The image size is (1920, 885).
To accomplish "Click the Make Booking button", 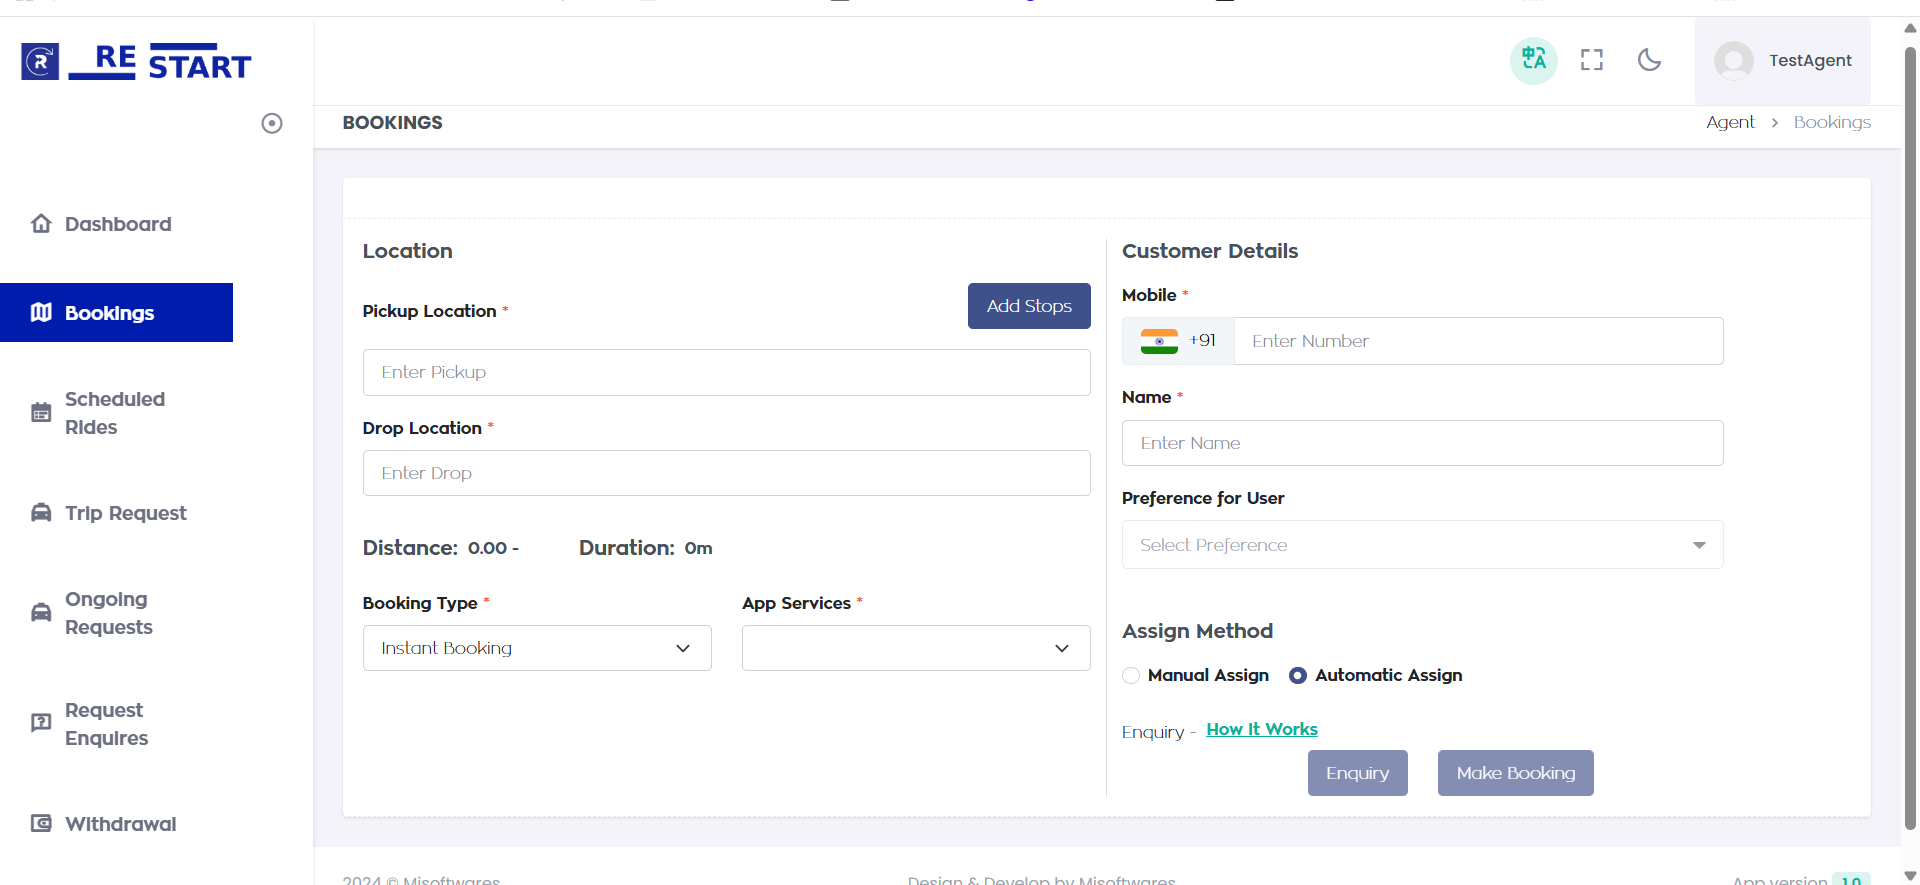I will point(1515,773).
